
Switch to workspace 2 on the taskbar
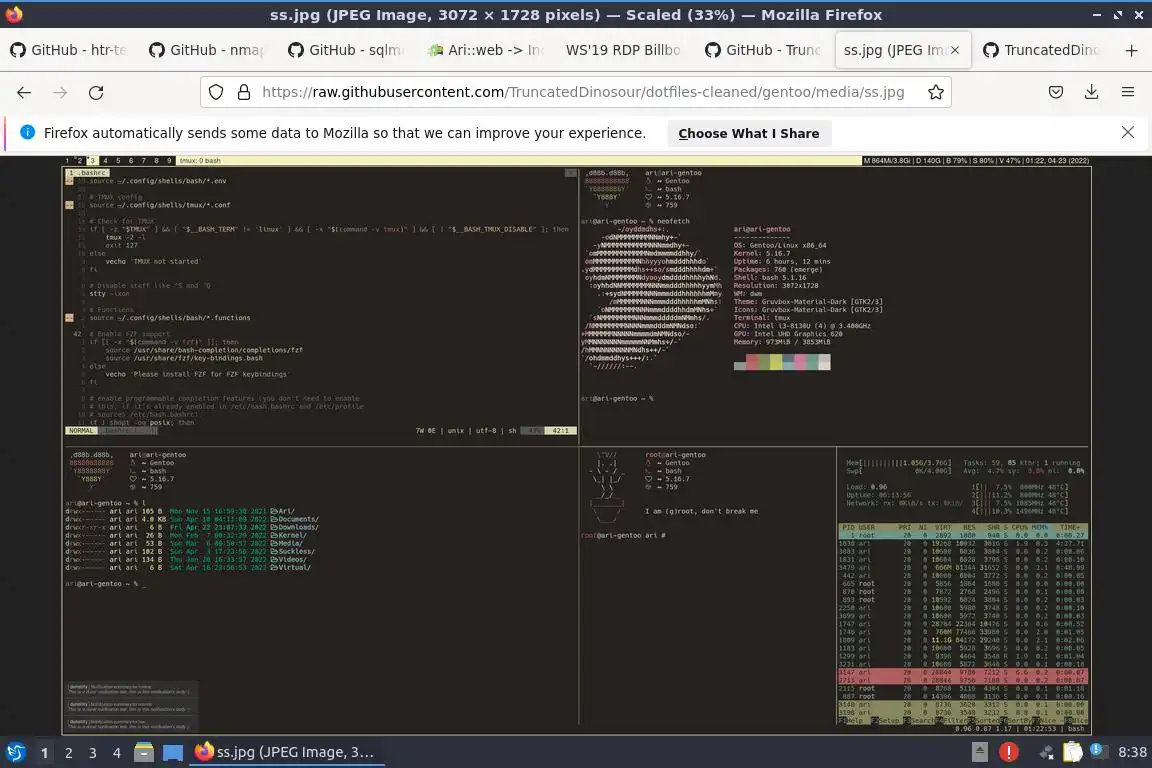pos(69,753)
